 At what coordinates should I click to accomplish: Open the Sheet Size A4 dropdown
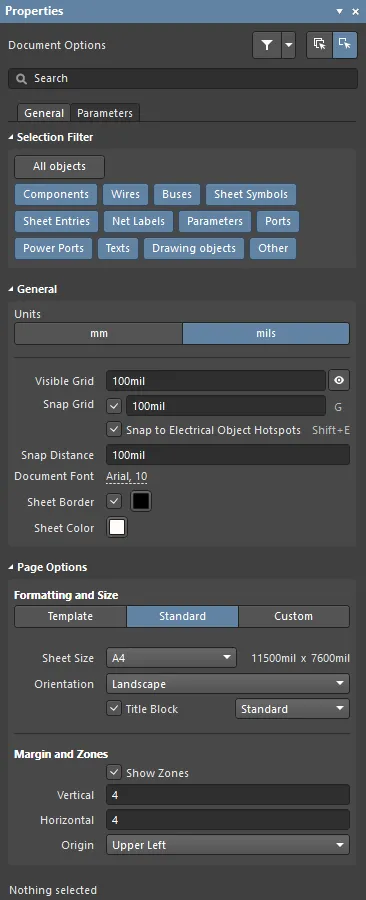pos(171,658)
